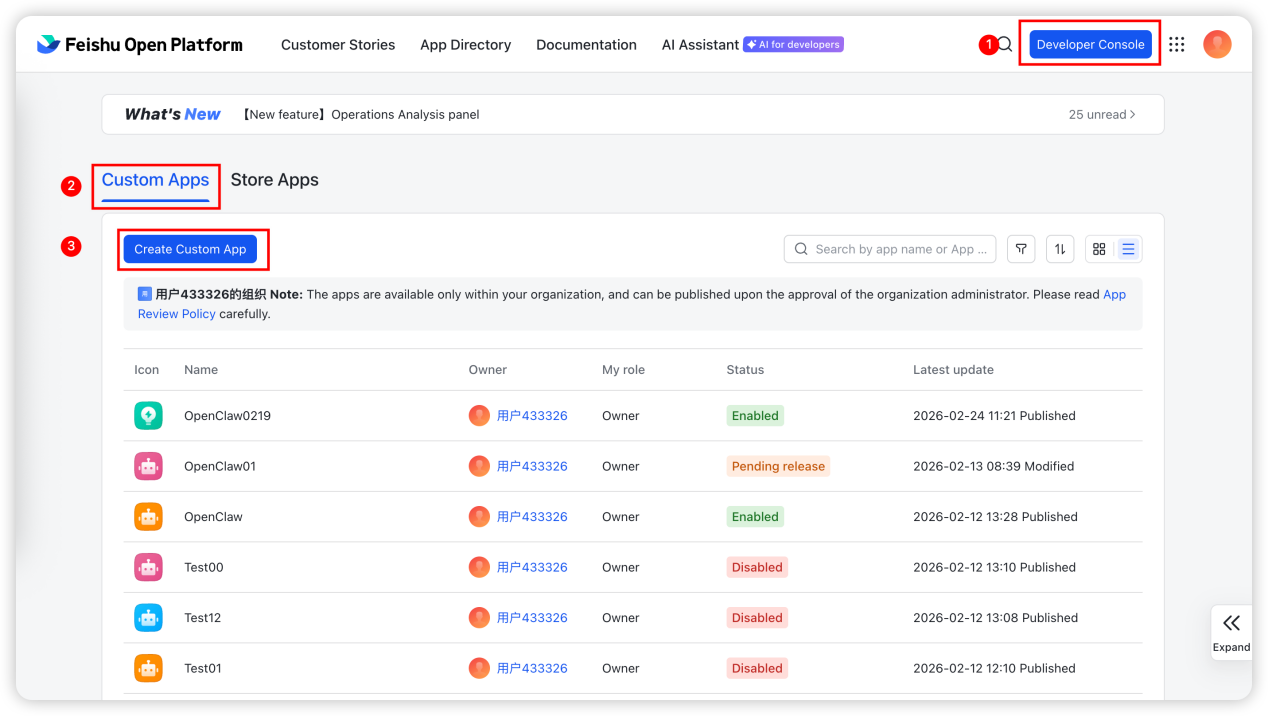
Task: Expand the collapsed side panel
Action: point(1231,632)
